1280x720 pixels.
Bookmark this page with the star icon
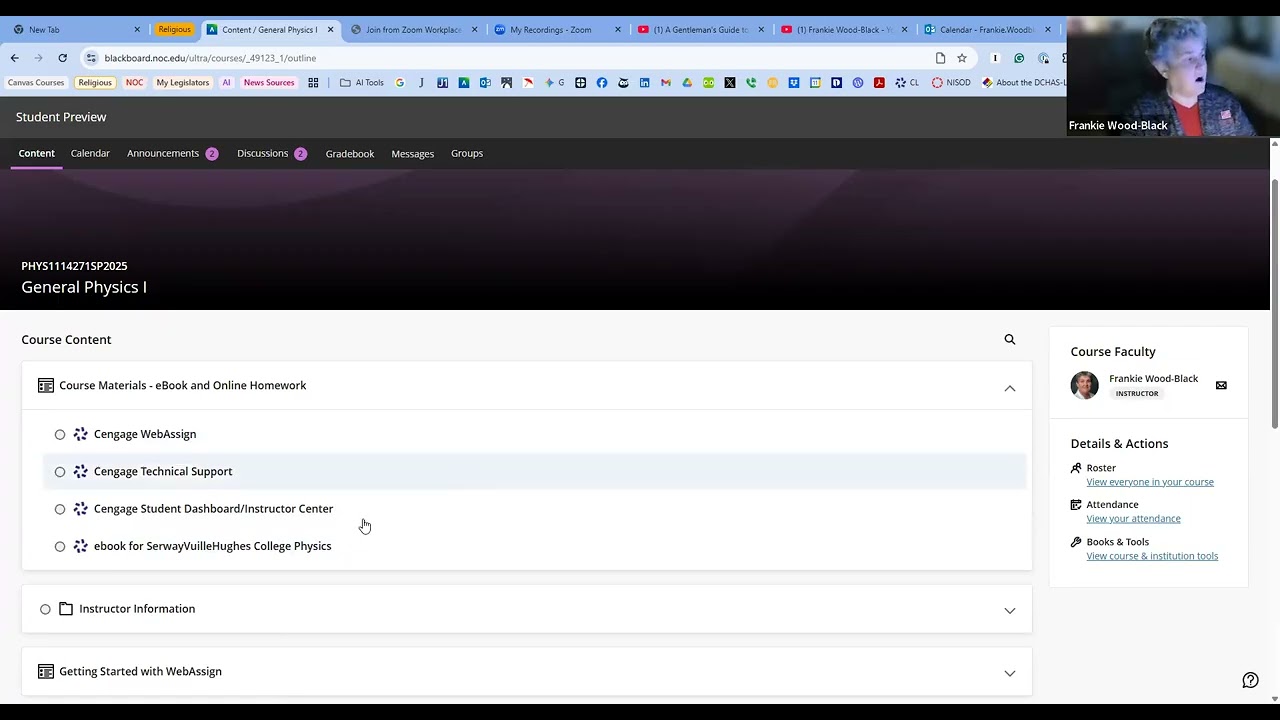962,58
